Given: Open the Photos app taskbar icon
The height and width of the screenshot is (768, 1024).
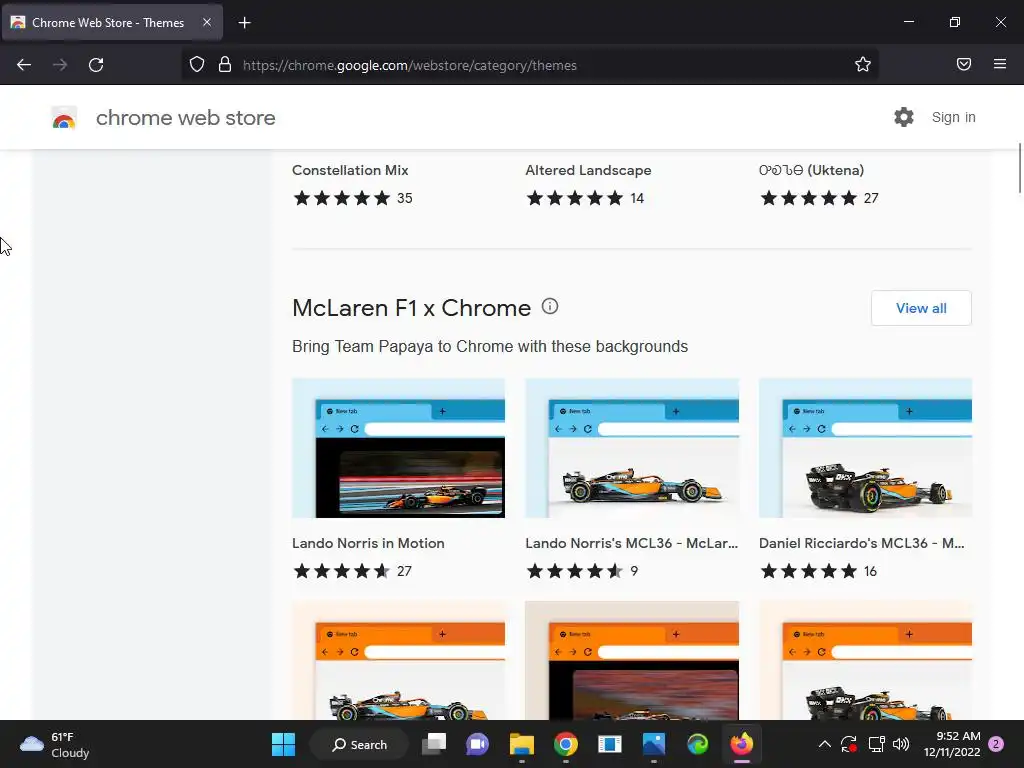Looking at the screenshot, I should 654,744.
